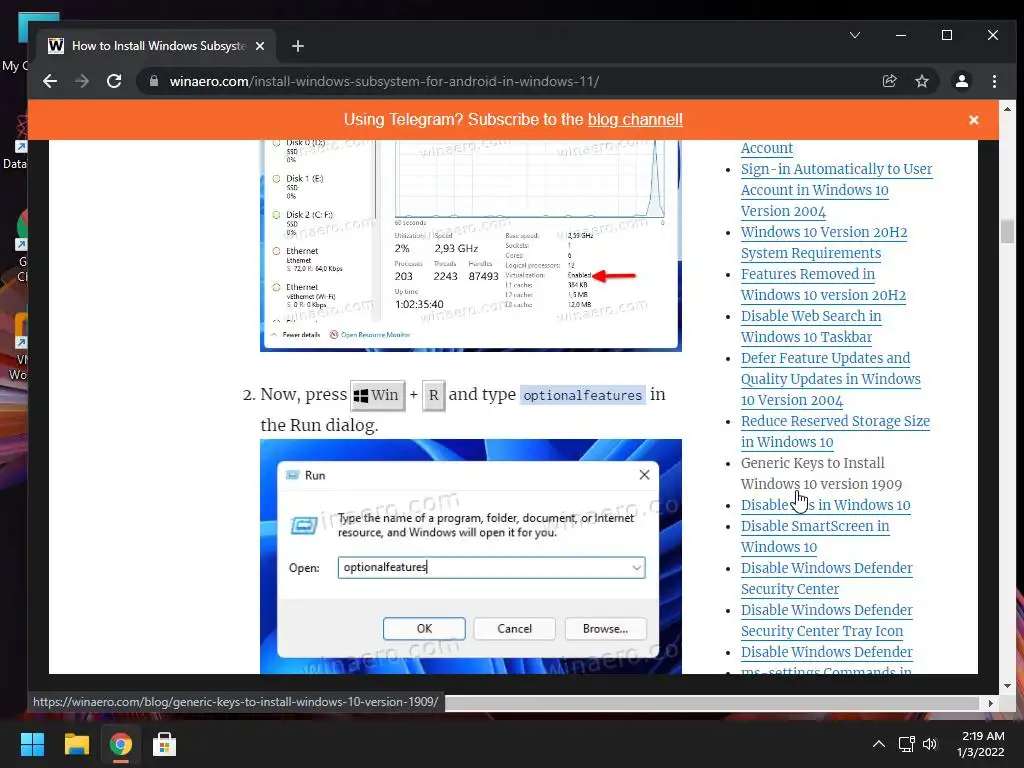Open Chrome three-dot menu
This screenshot has width=1024, height=768.
995,81
